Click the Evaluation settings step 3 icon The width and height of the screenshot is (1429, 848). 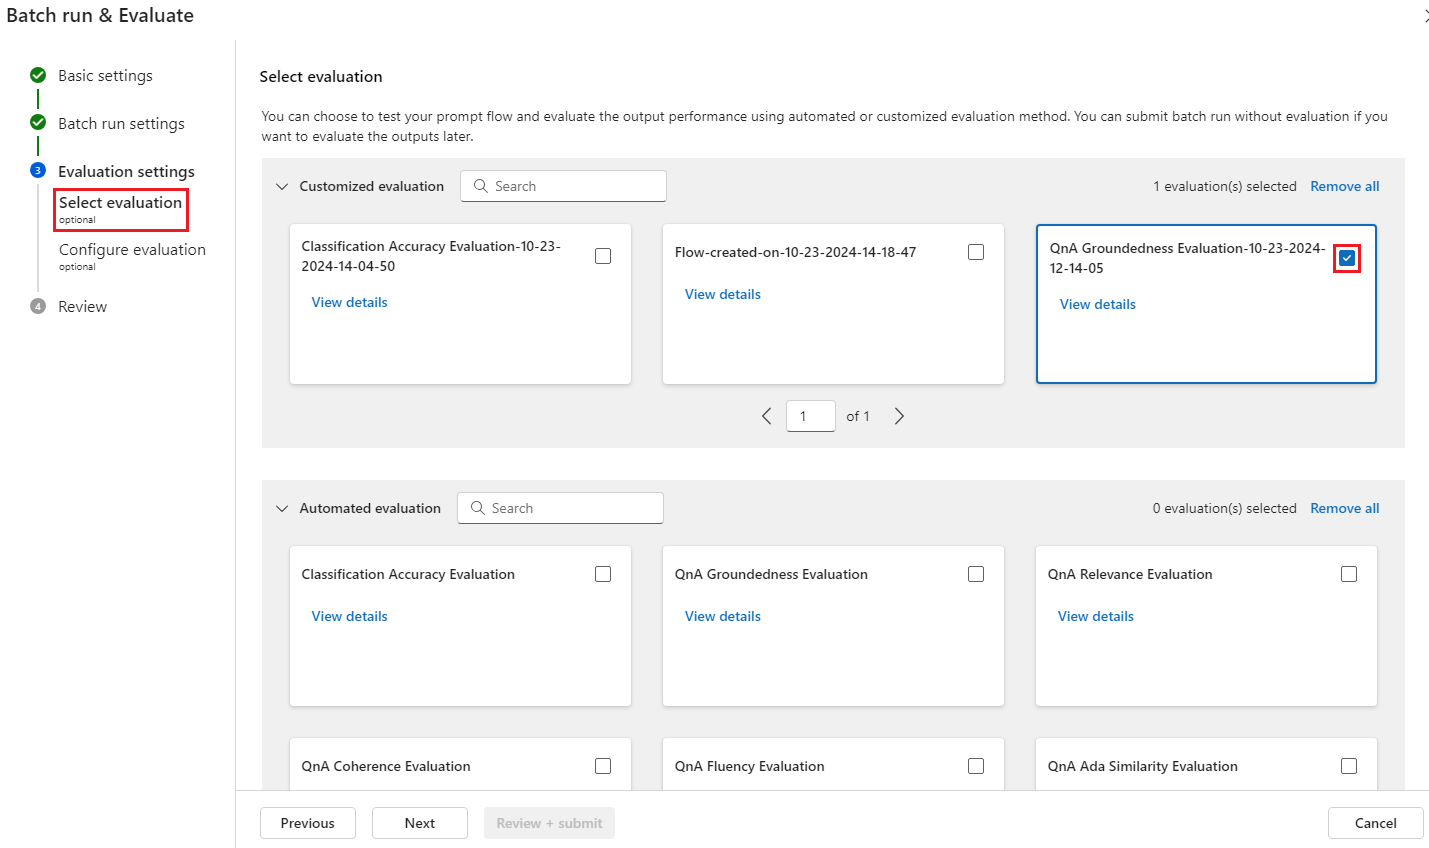pyautogui.click(x=38, y=170)
